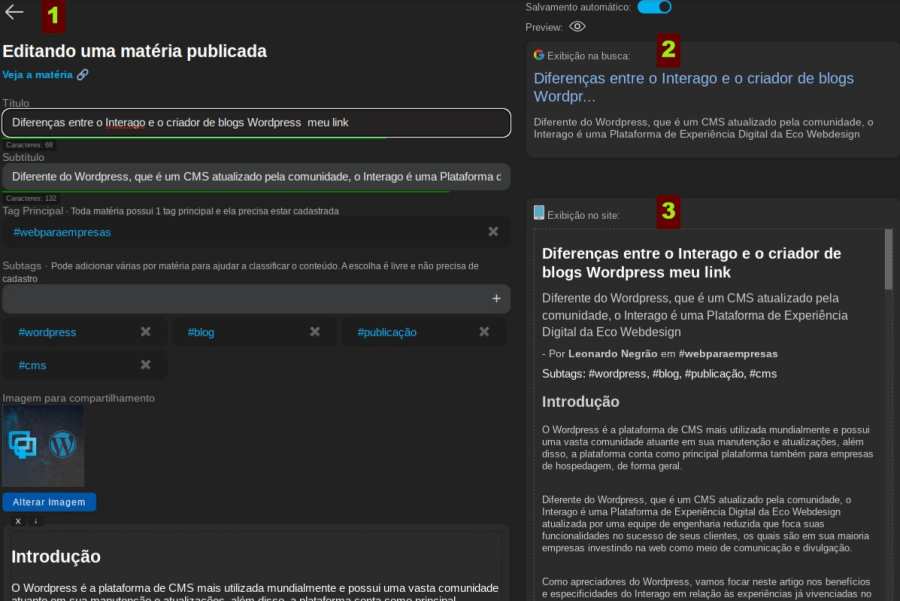This screenshot has width=900, height=601.
Task: Move the Introdução block down with arrow icon
Action: (36, 521)
